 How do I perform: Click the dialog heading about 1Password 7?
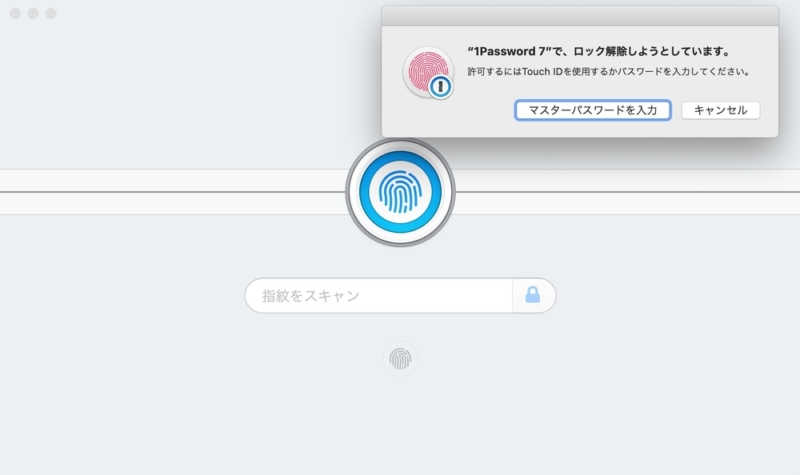click(599, 51)
